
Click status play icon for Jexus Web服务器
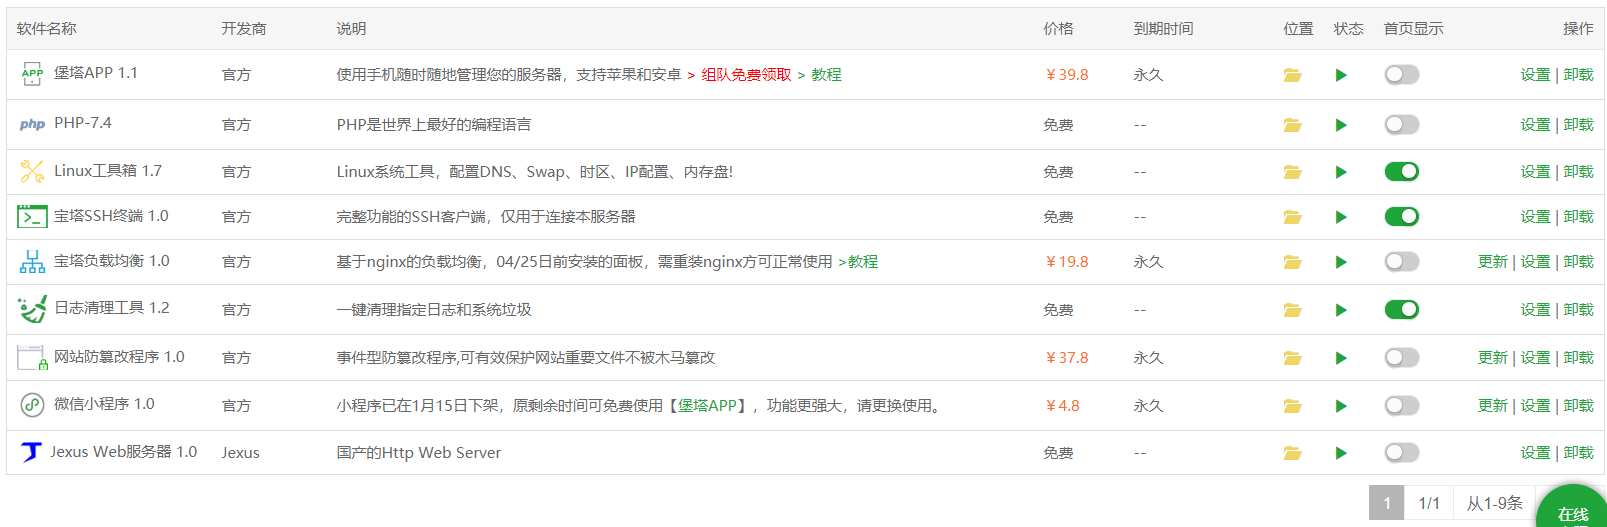click(x=1341, y=453)
